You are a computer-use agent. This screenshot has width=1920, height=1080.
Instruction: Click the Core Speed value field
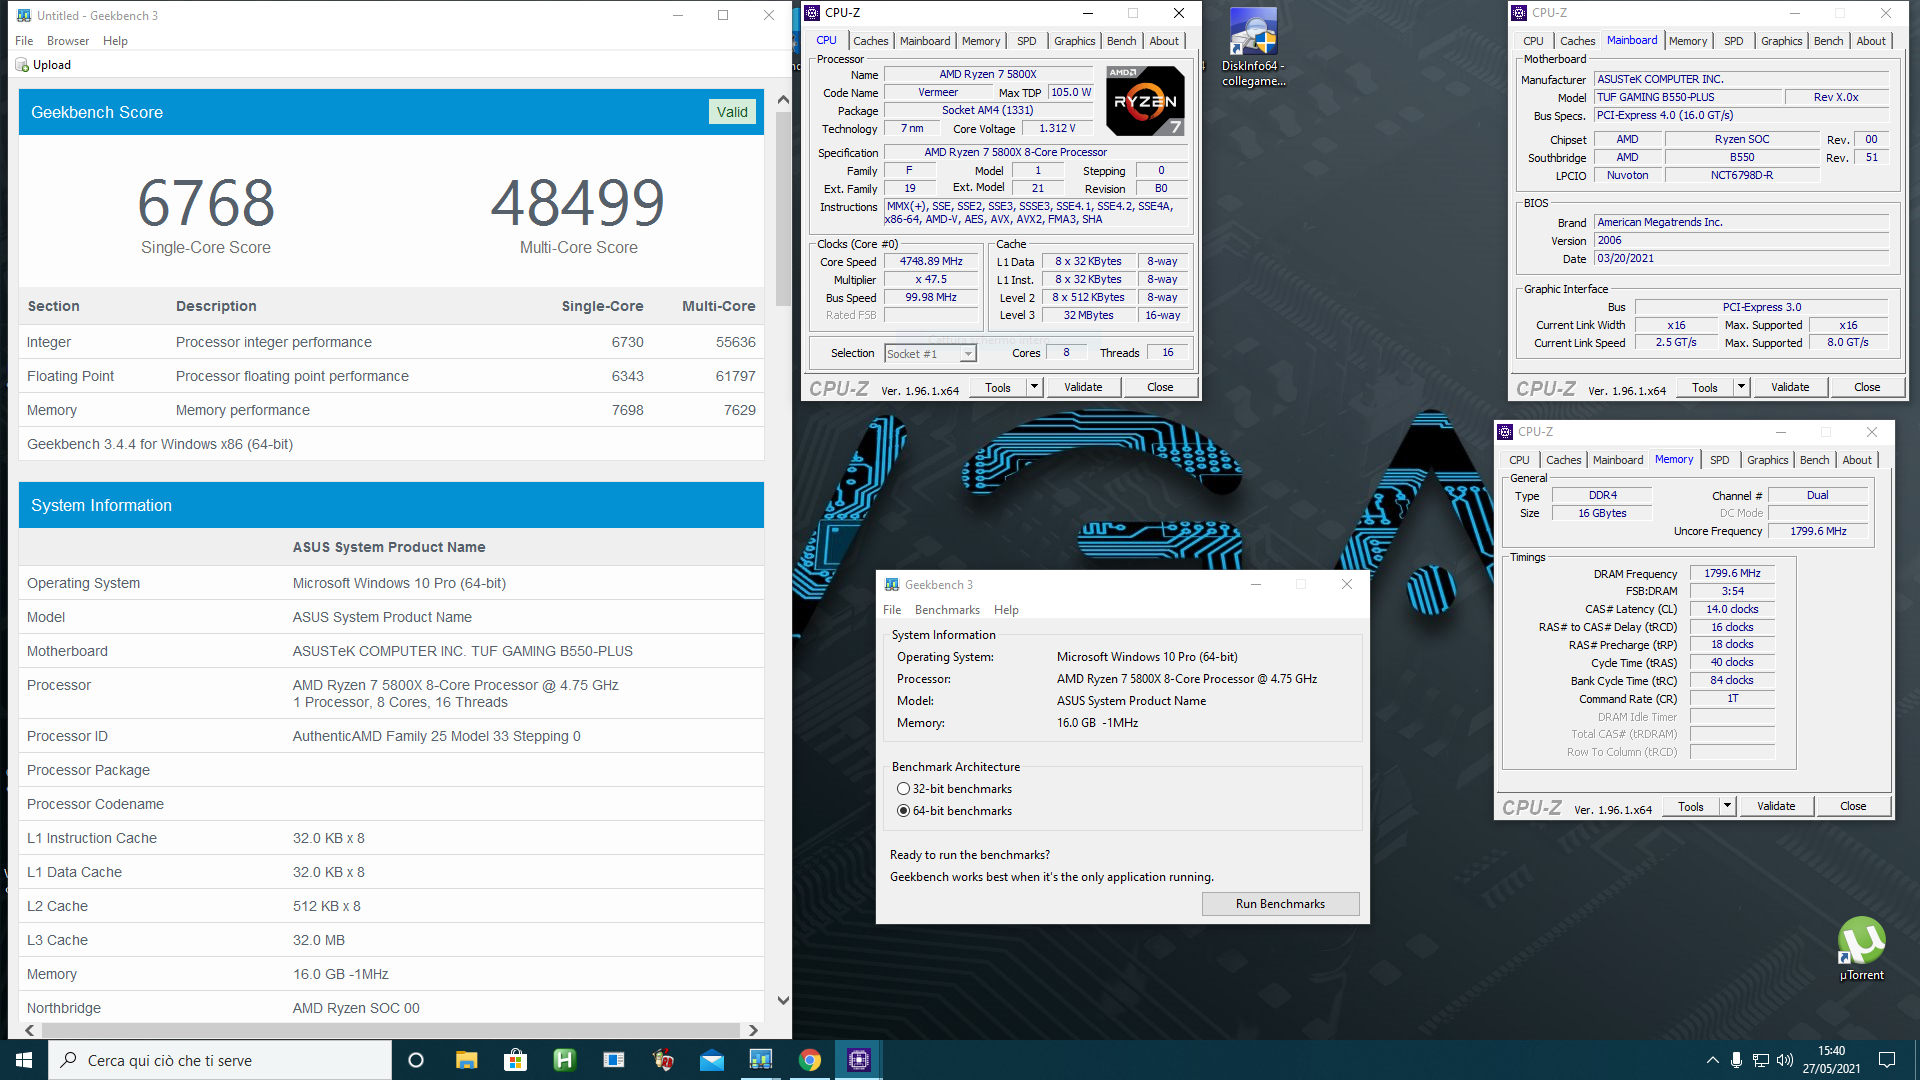tap(931, 262)
